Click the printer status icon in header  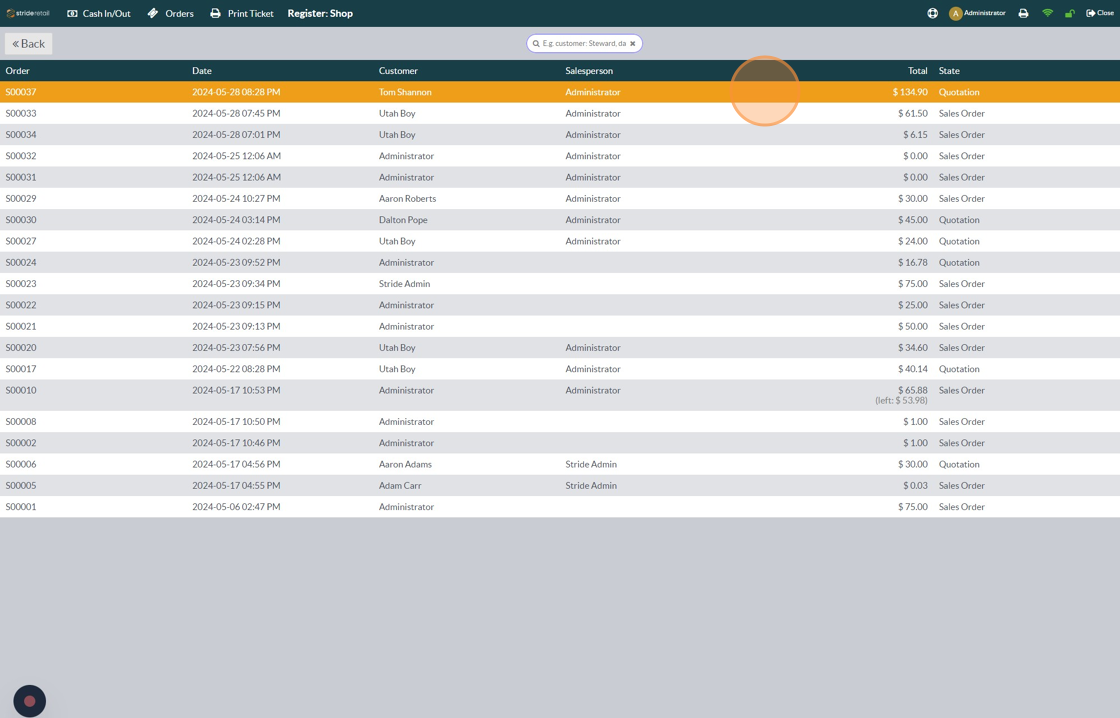[x=1023, y=13]
